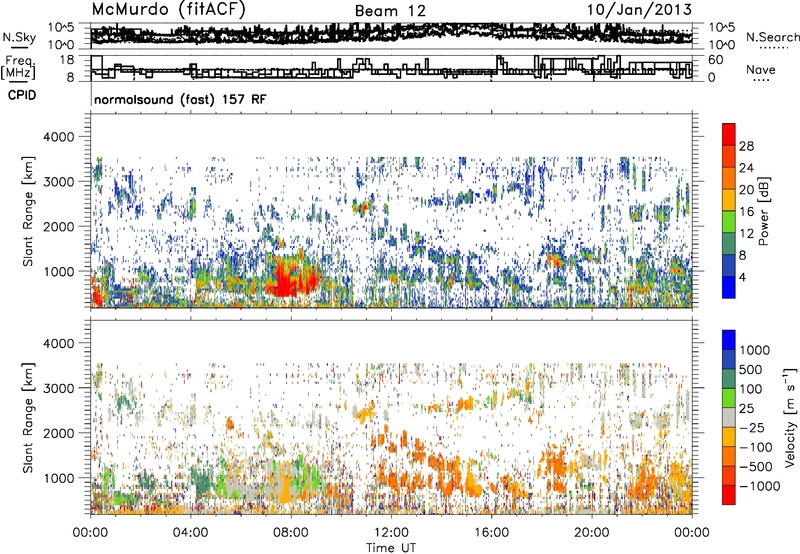Viewport: 800px width, 554px height.
Task: Click the 'Freq. [MHz]' axis label
Action: coord(18,68)
